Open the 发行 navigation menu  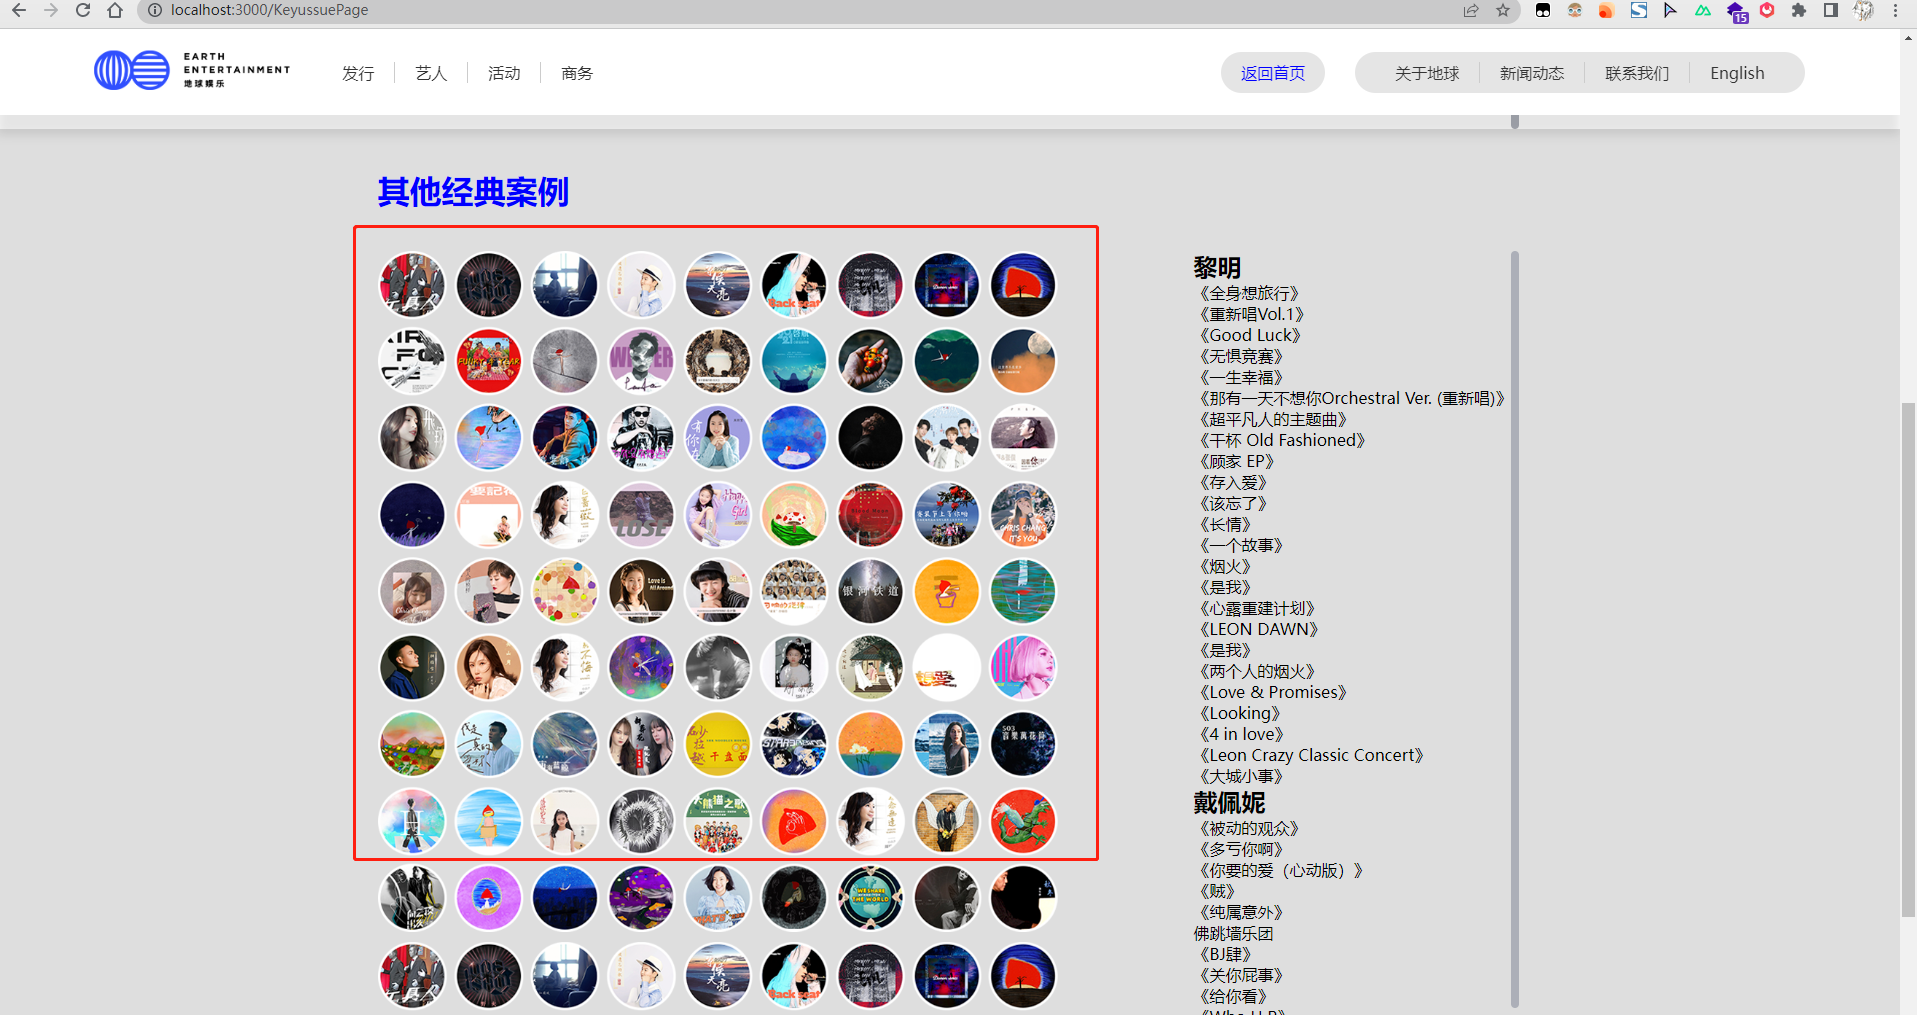click(358, 73)
